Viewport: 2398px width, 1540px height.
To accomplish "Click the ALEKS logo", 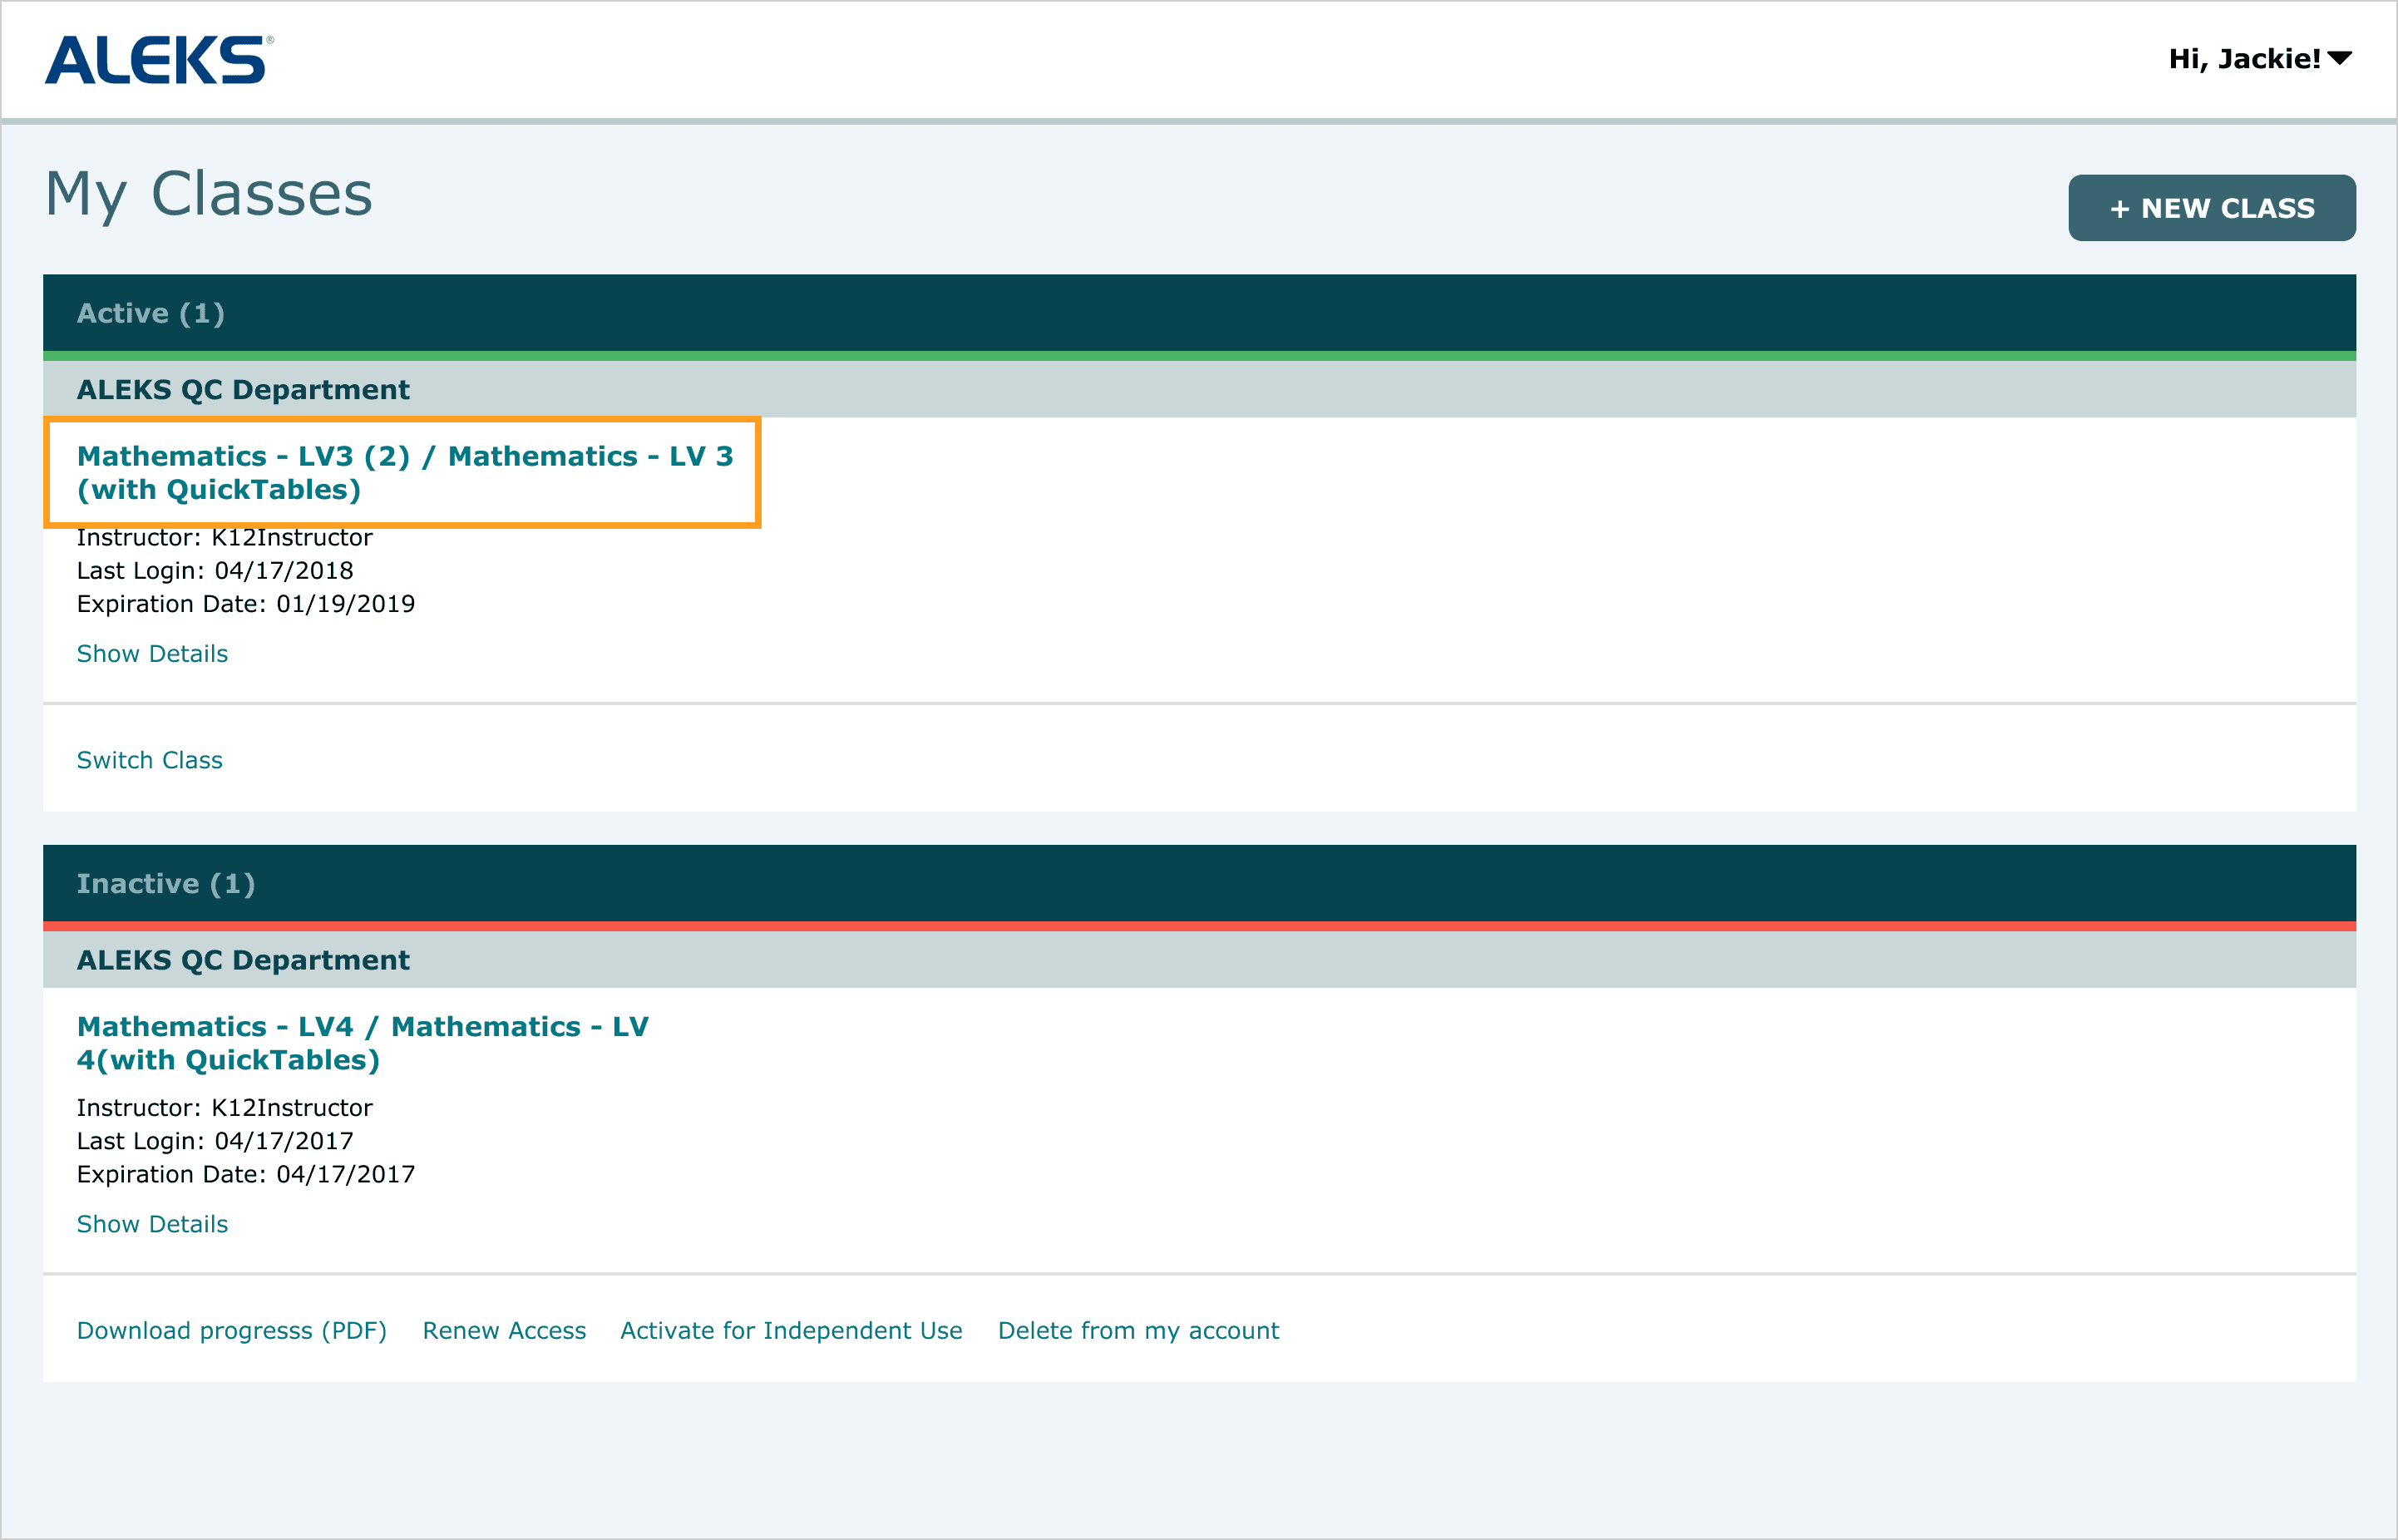I will tap(158, 60).
